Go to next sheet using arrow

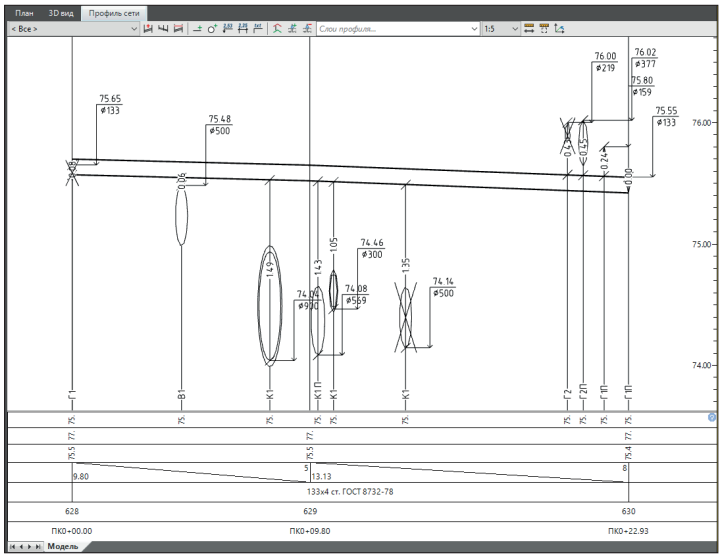29,546
